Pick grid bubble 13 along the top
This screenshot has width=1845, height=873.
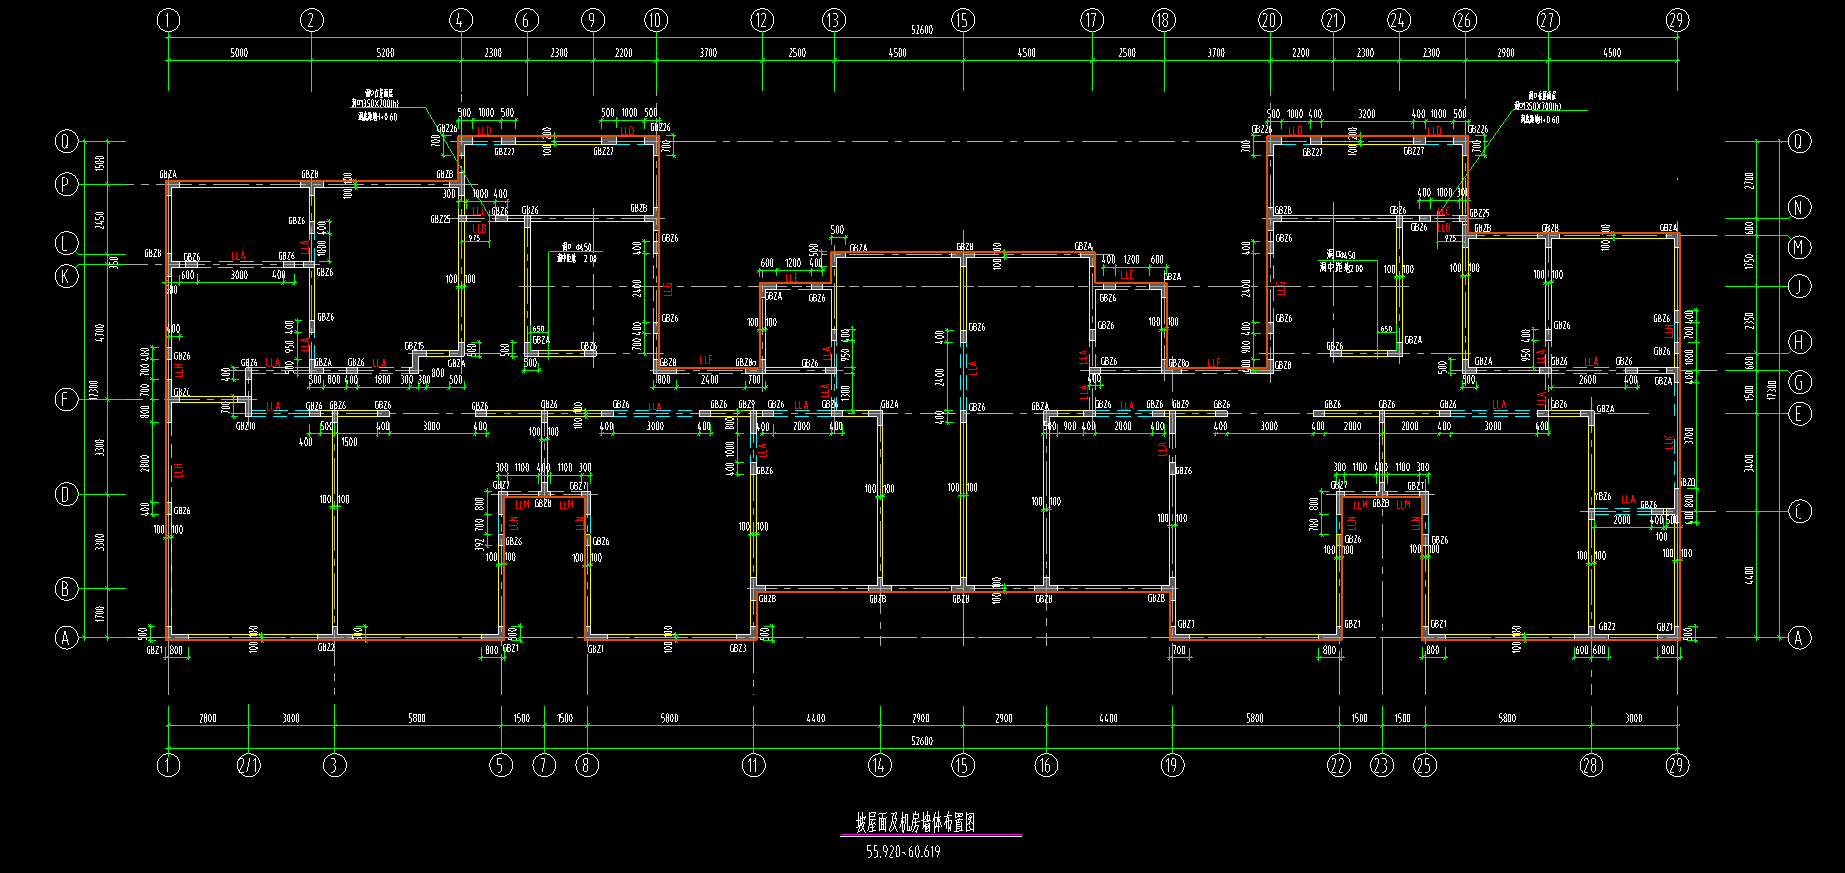point(833,20)
